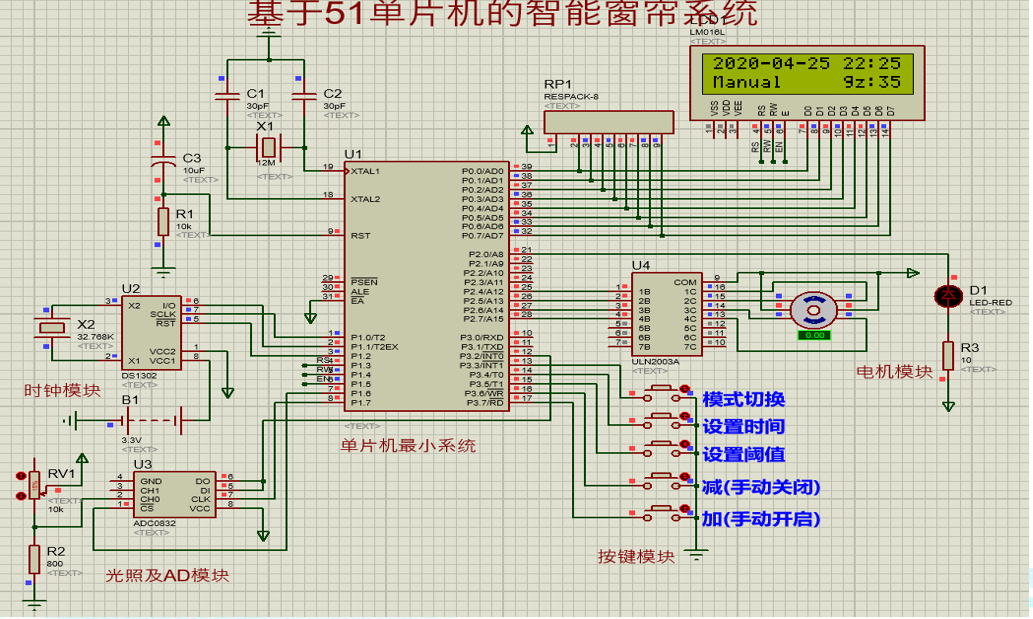This screenshot has width=1033, height=619.
Task: Push the 加(手动开启) button switch
Action: click(662, 513)
